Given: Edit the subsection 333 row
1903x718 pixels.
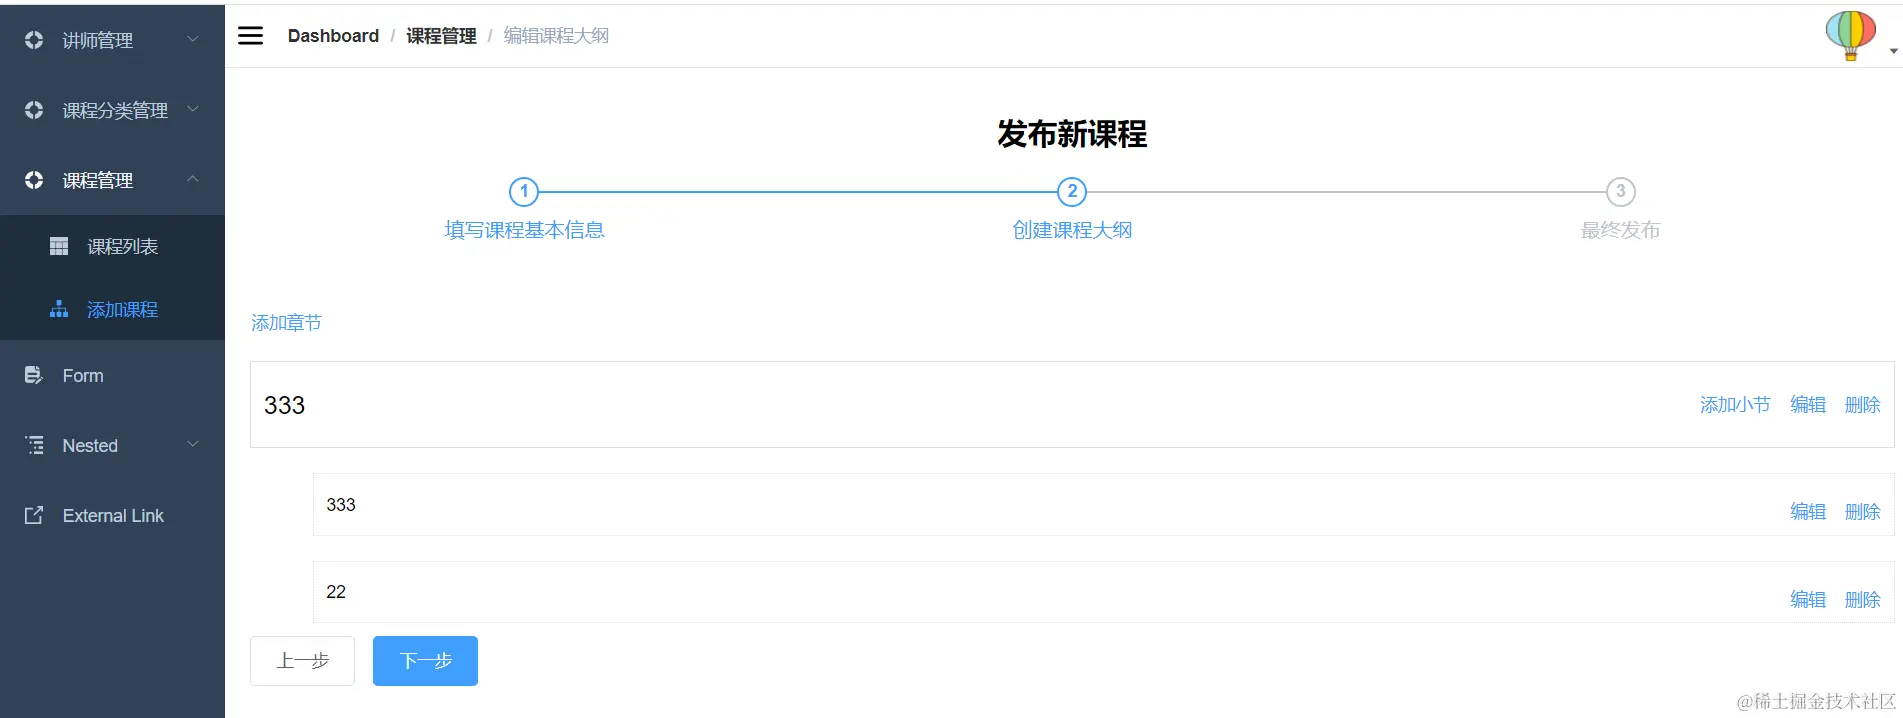Looking at the screenshot, I should tap(1808, 512).
